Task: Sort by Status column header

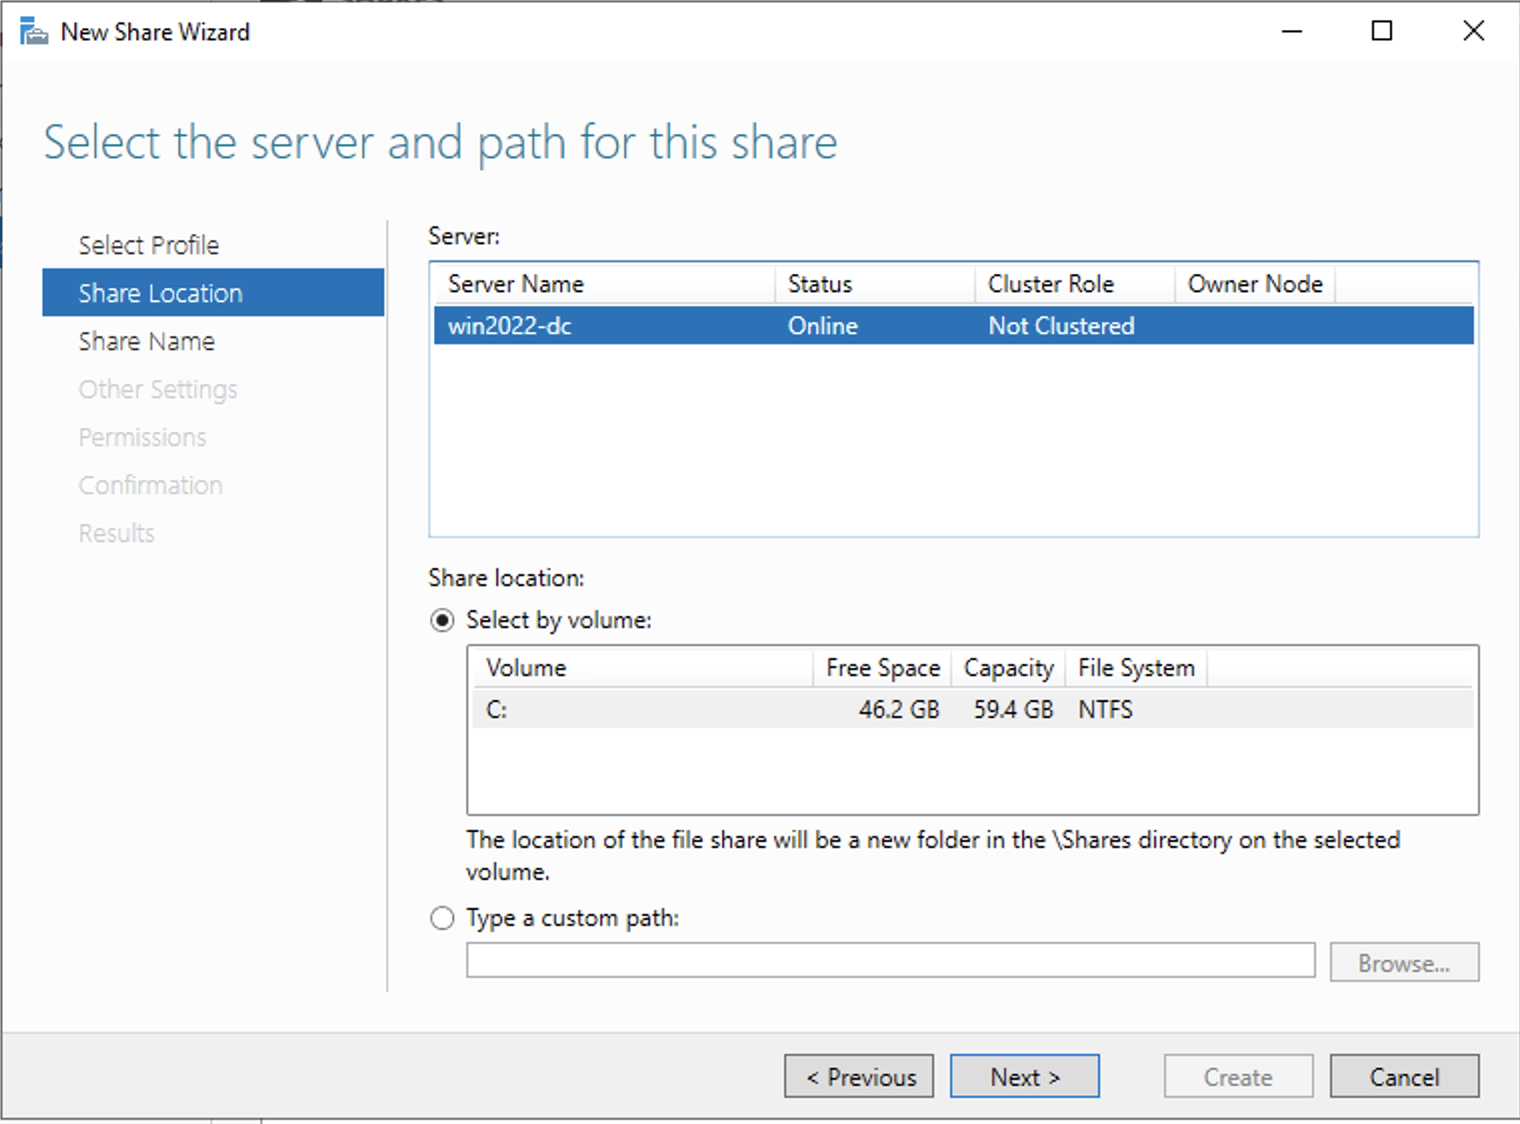Action: [x=874, y=284]
